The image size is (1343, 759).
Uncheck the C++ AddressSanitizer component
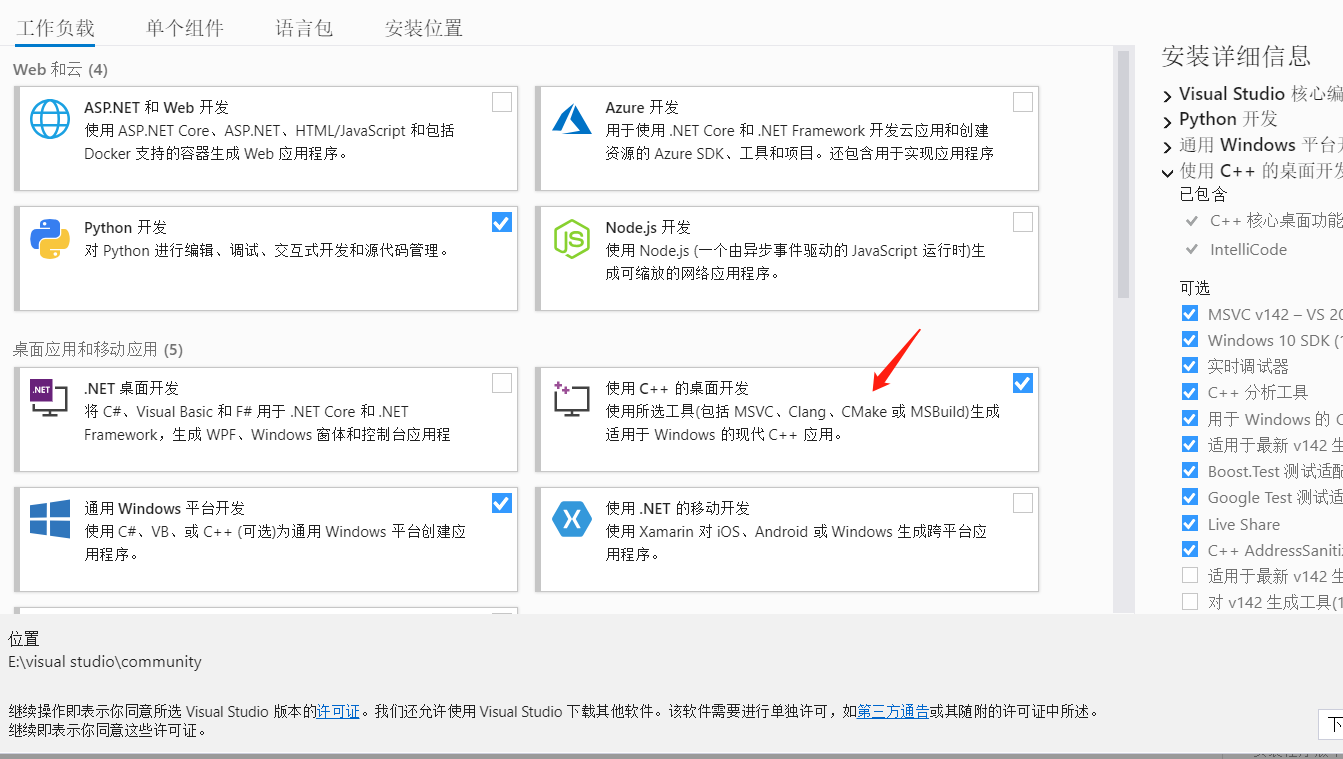click(x=1190, y=549)
